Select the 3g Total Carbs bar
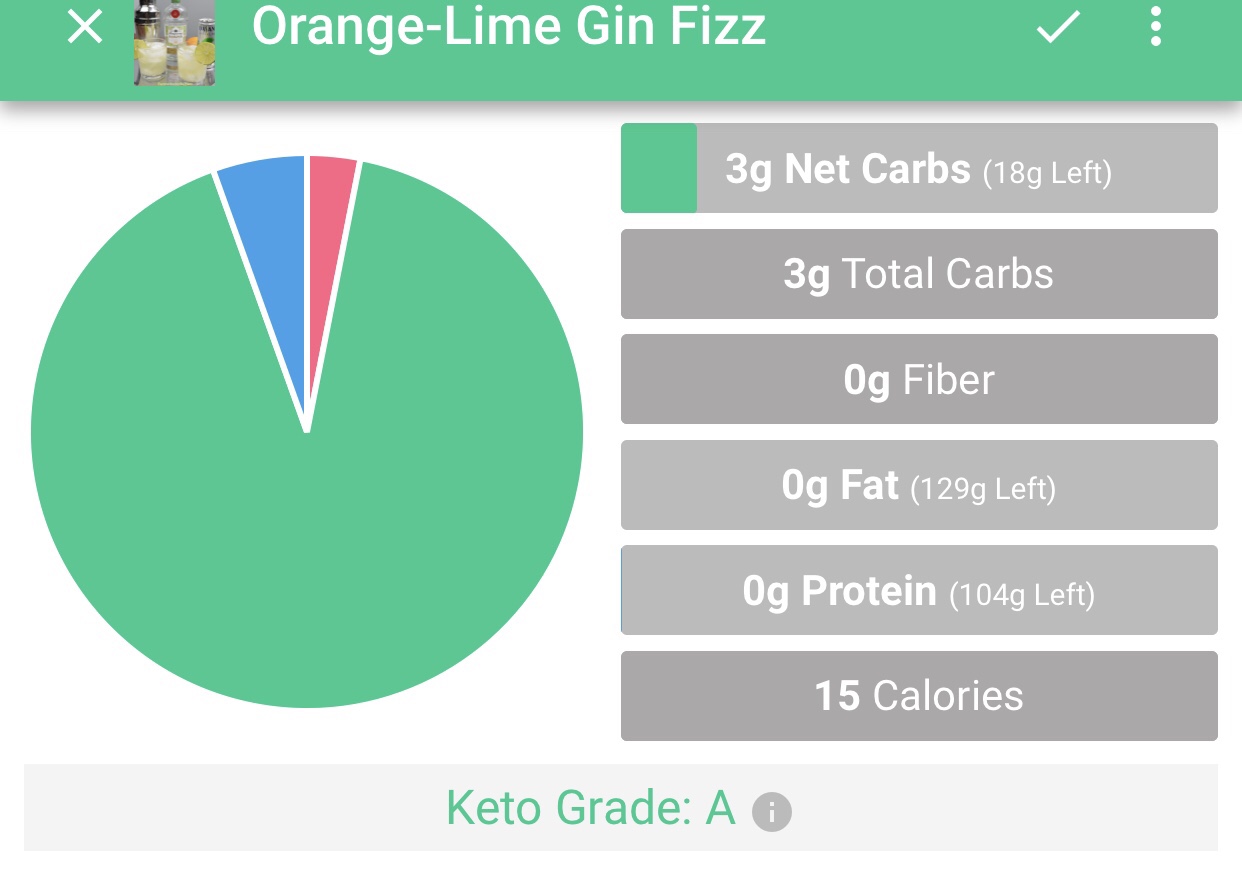 (x=918, y=274)
